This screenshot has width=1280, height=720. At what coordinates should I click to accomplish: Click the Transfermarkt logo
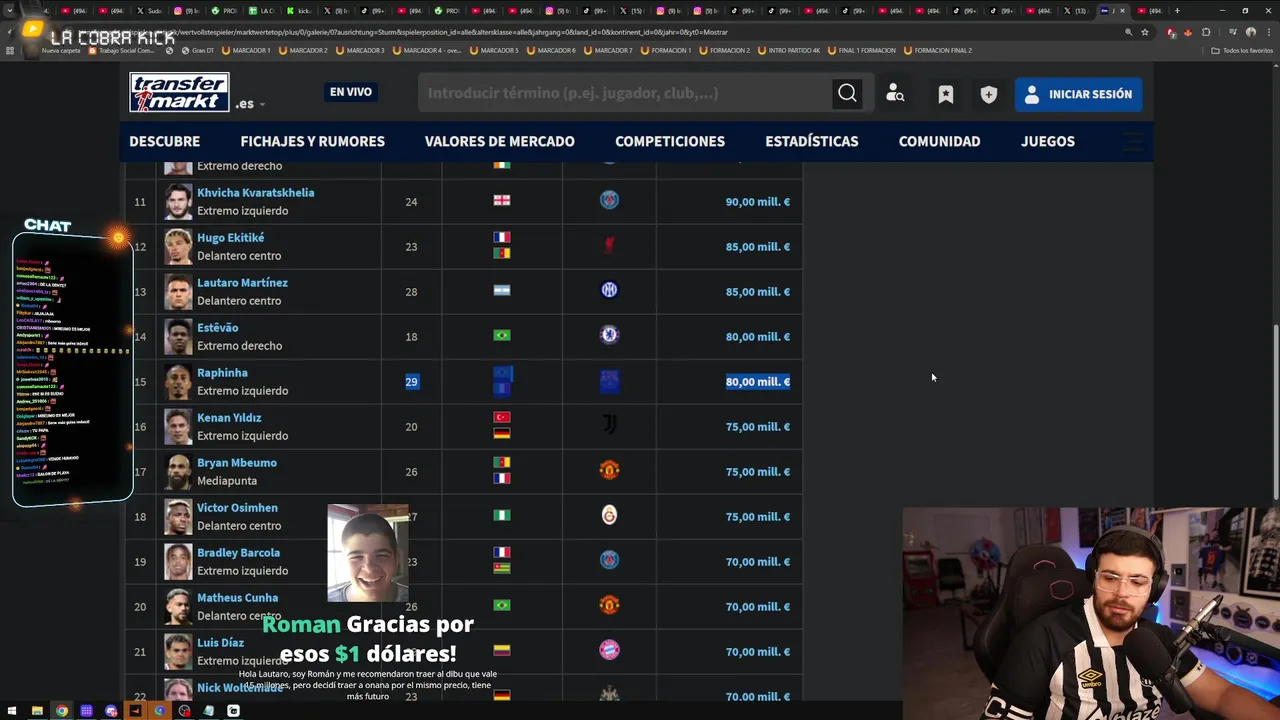179,93
